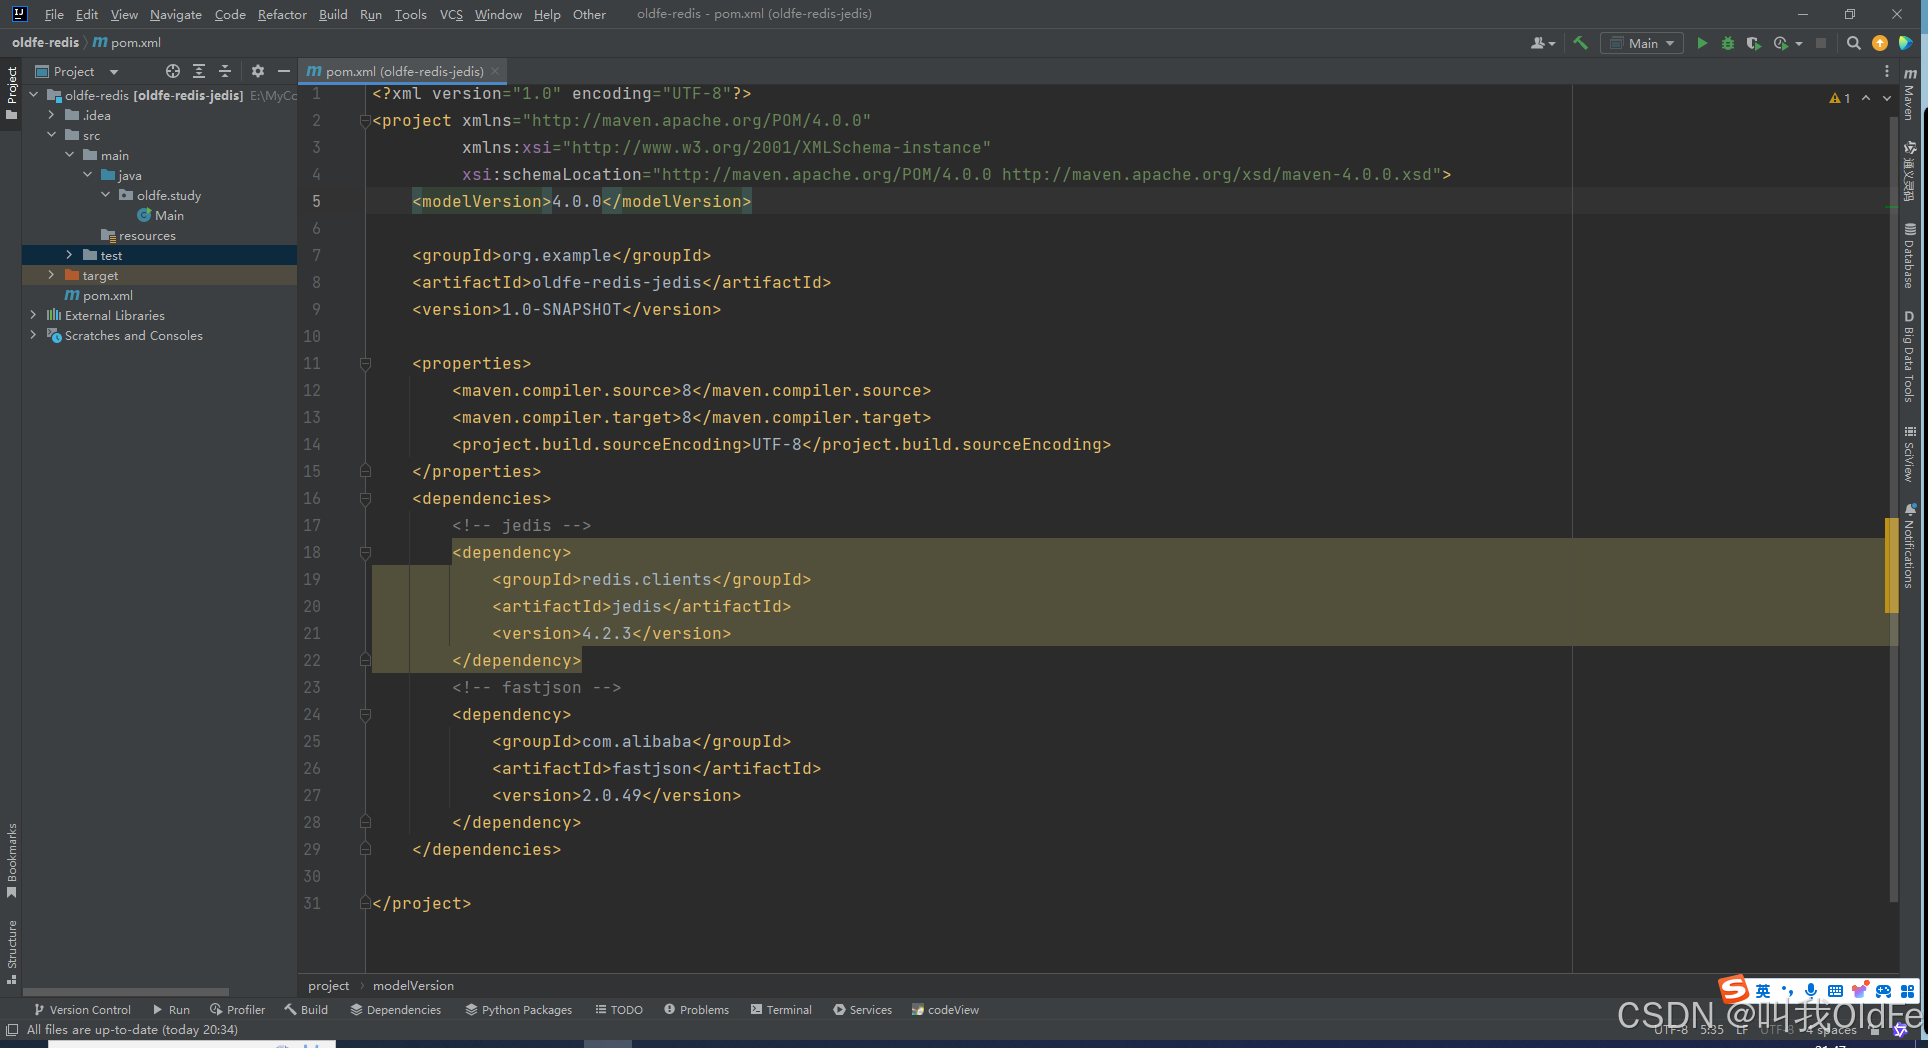Toggle tool window bars in status corner
The width and height of the screenshot is (1928, 1048).
tap(12, 1029)
